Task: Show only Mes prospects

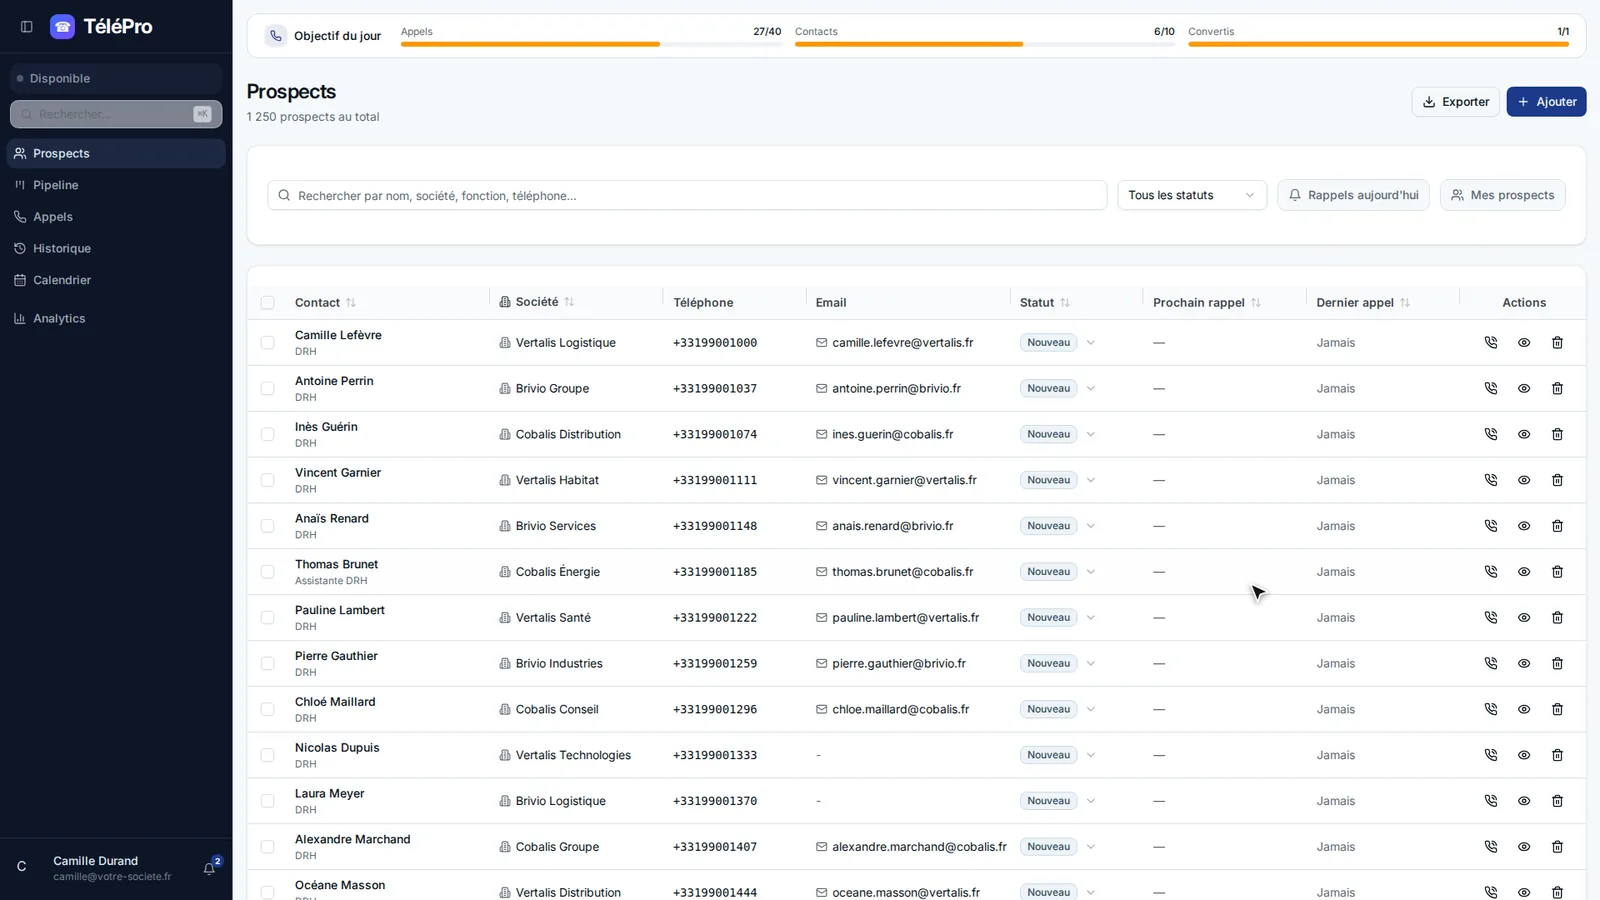Action: tap(1502, 195)
